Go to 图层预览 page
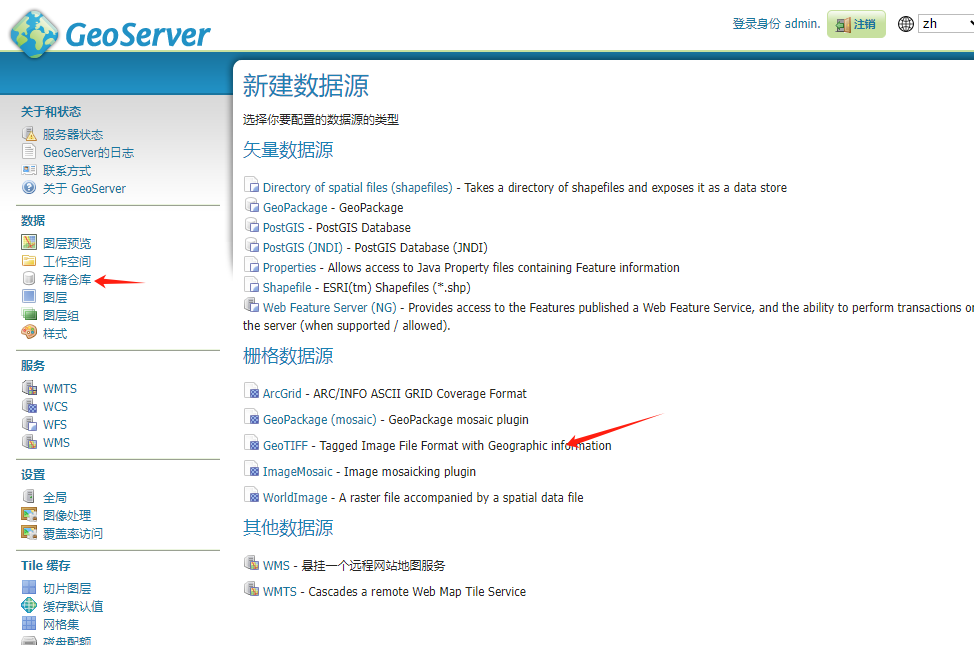 67,244
